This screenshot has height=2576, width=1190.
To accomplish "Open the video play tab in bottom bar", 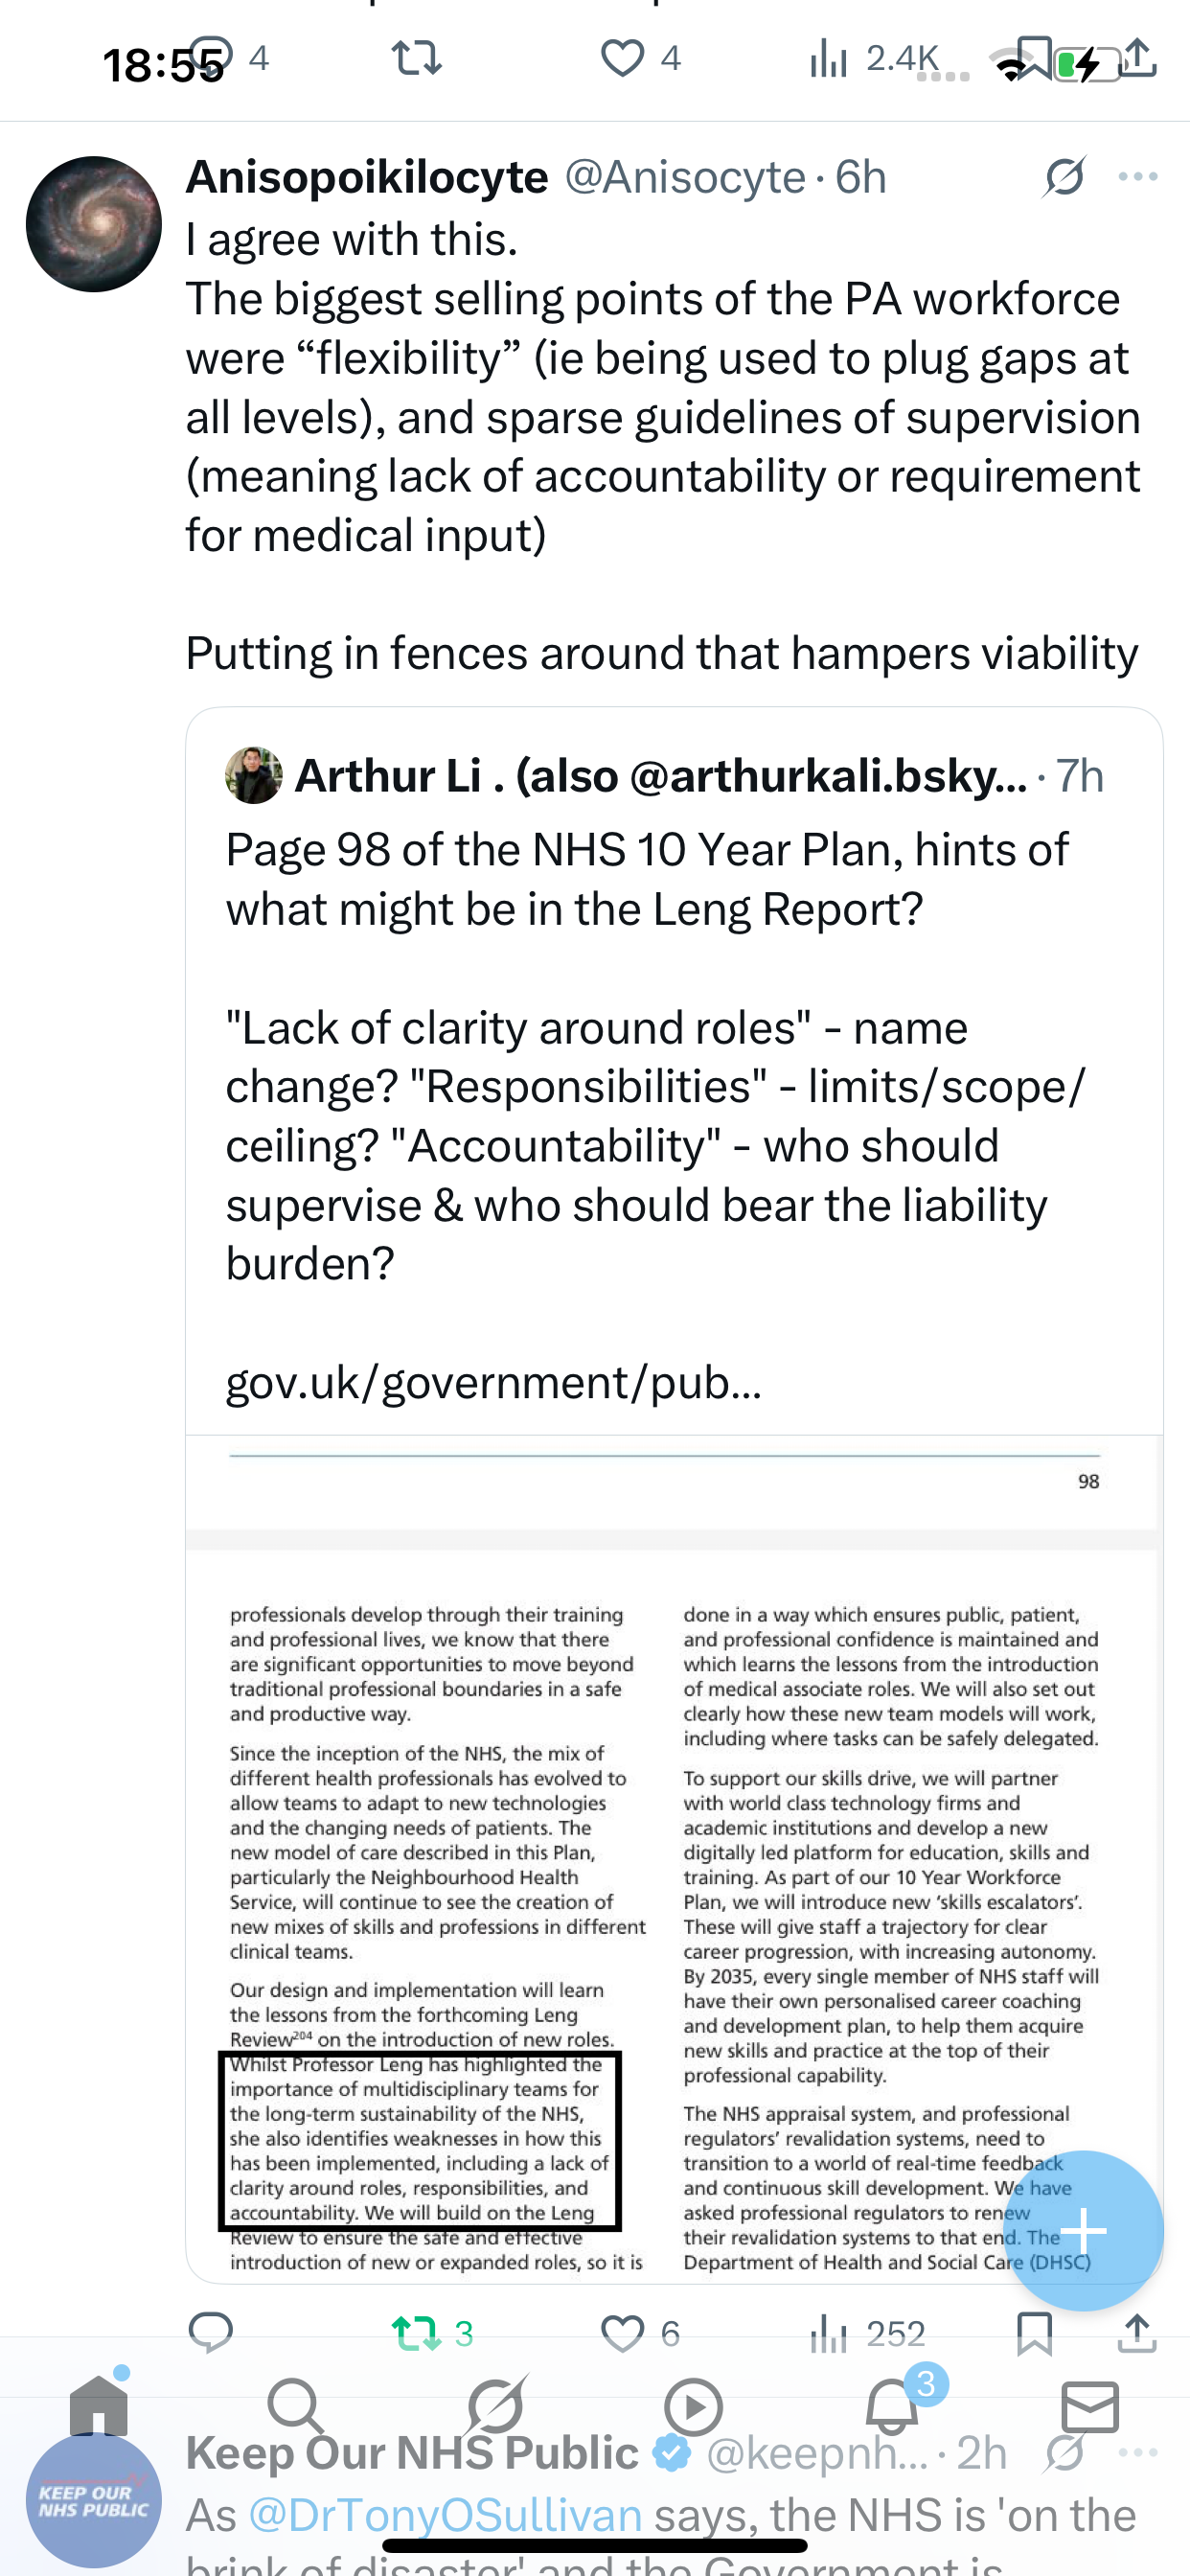I will click(x=693, y=2406).
